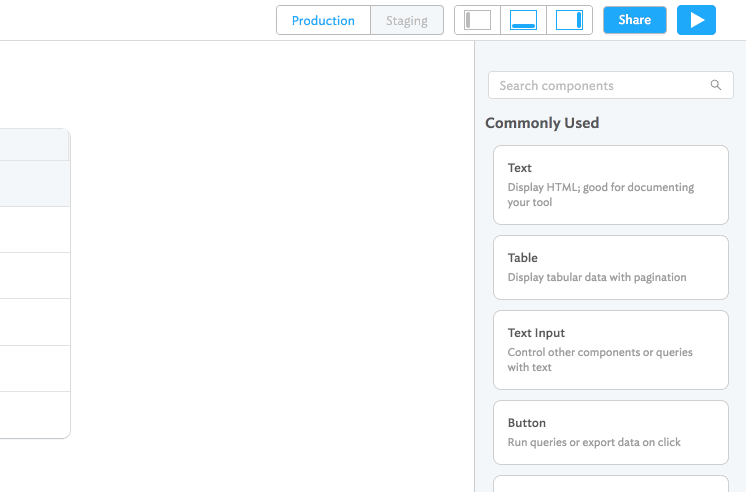Viewport: 746px width, 492px height.
Task: Click the Commonly Used section heading
Action: tap(542, 123)
